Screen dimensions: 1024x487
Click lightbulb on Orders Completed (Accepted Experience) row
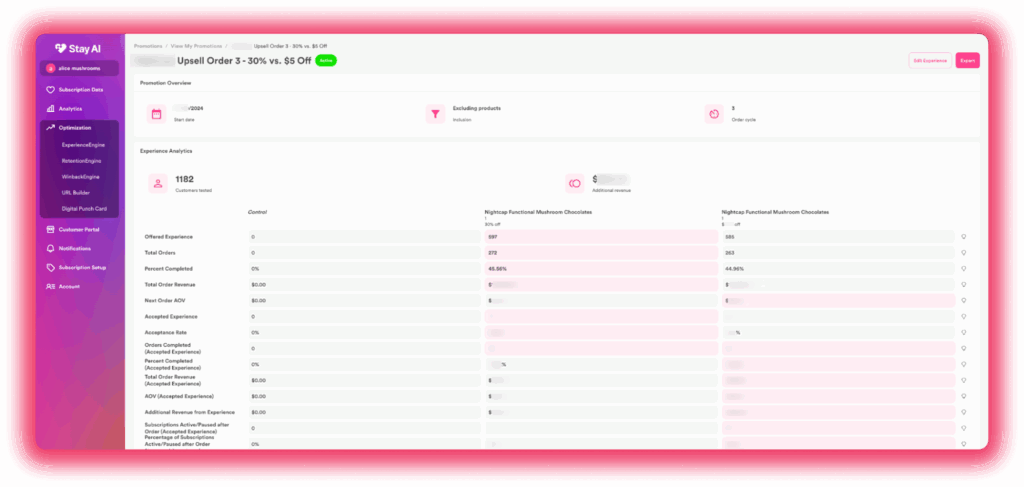[963, 349]
